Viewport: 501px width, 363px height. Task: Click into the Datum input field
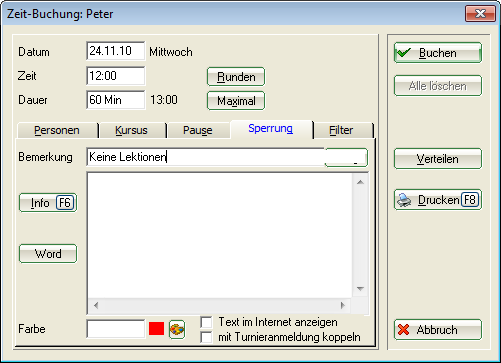click(x=116, y=51)
